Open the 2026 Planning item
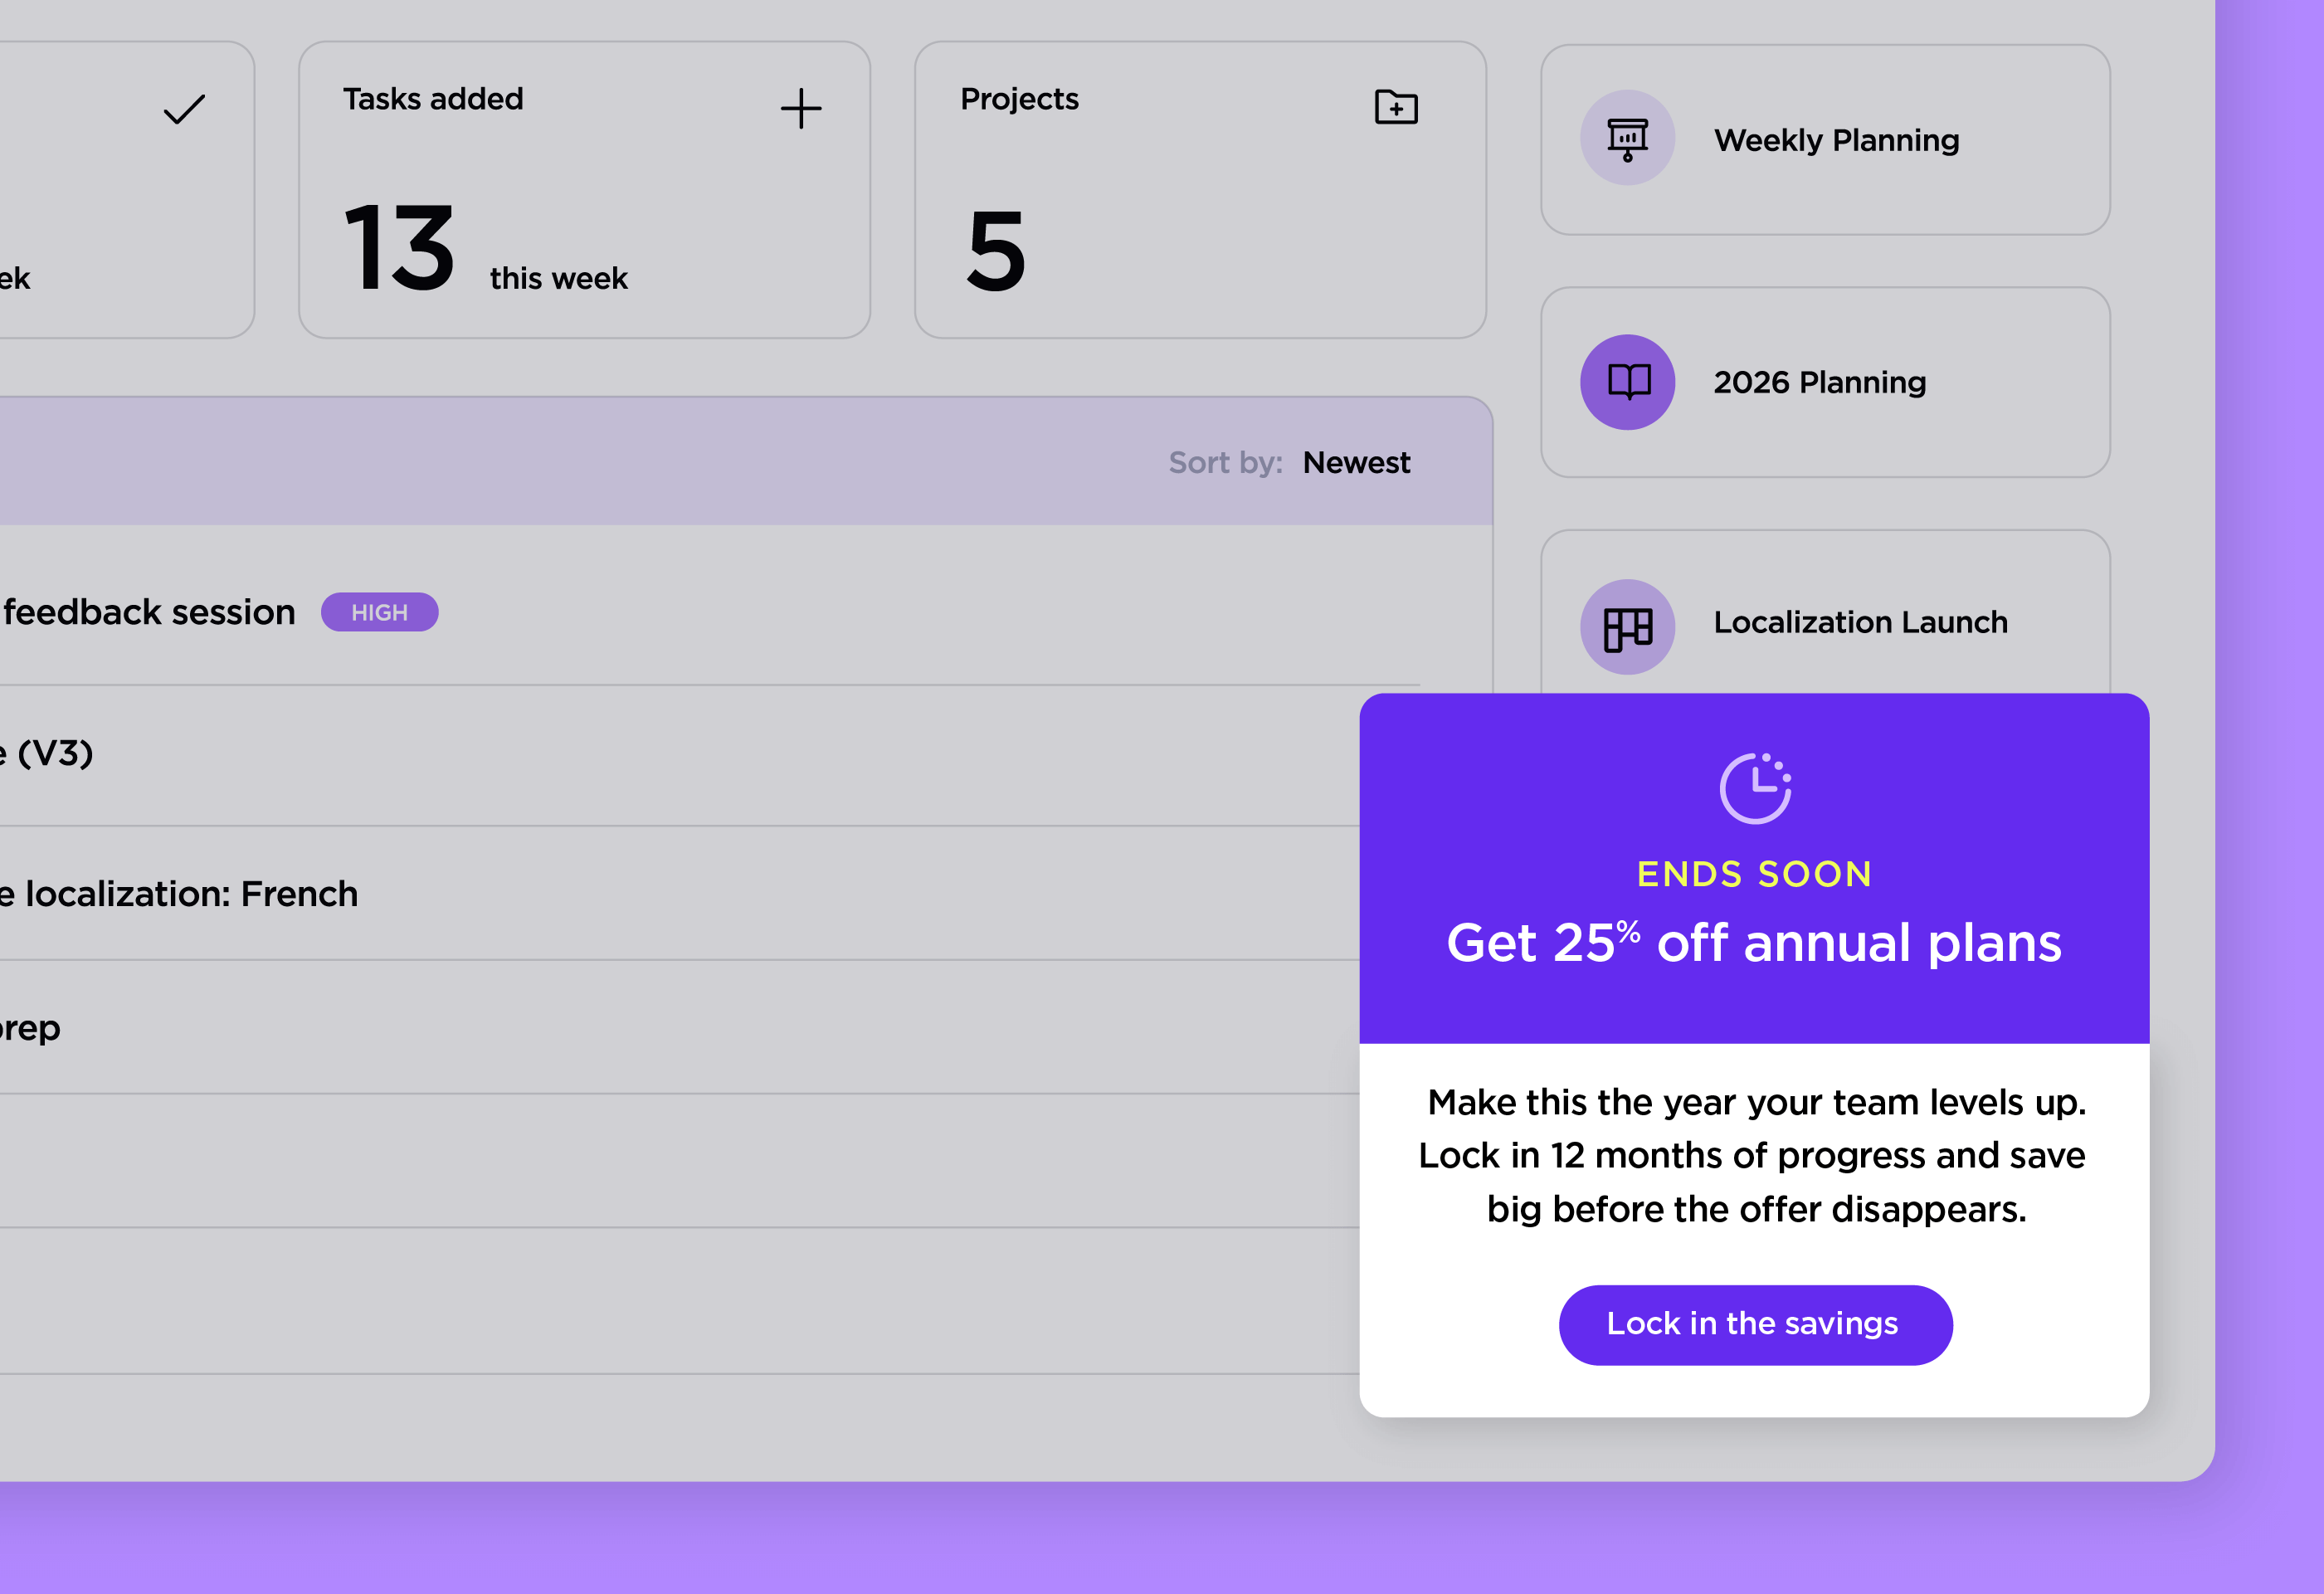 (1819, 383)
